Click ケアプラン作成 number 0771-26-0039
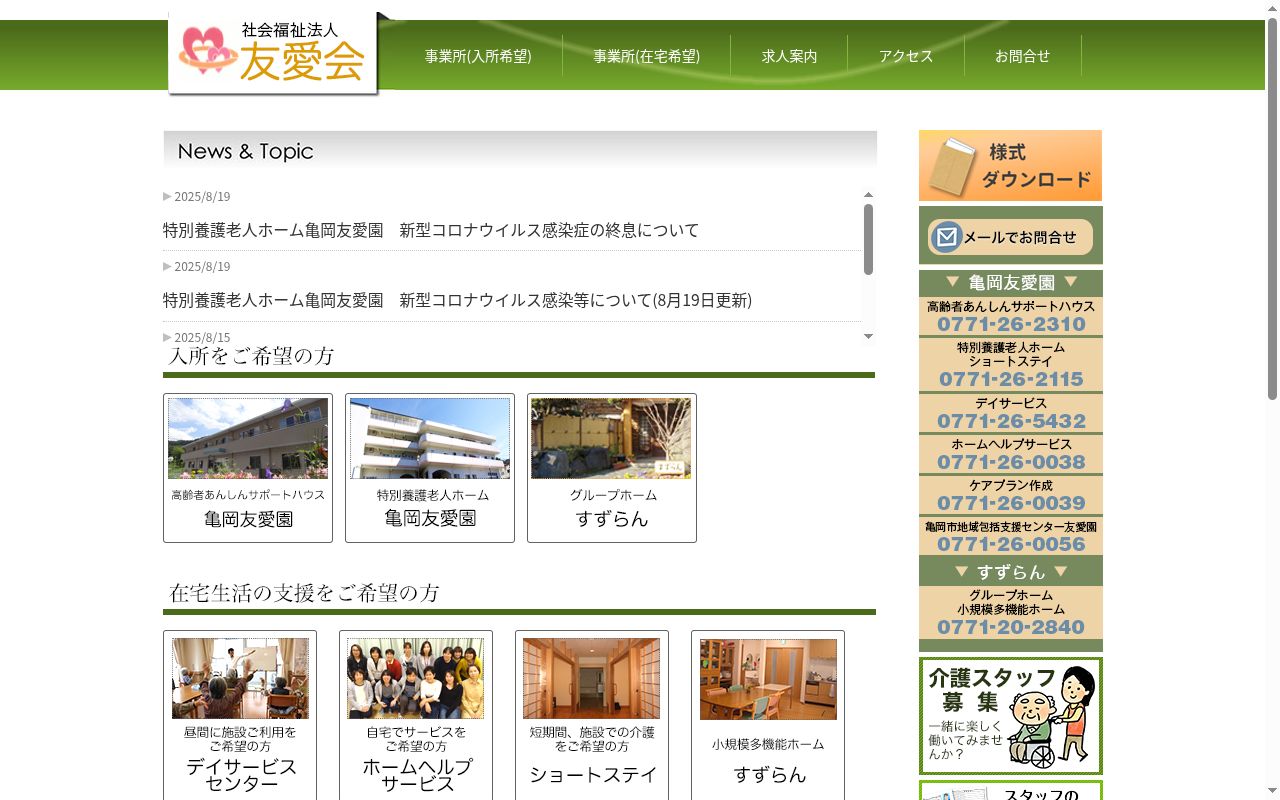The width and height of the screenshot is (1280, 800). (1011, 503)
